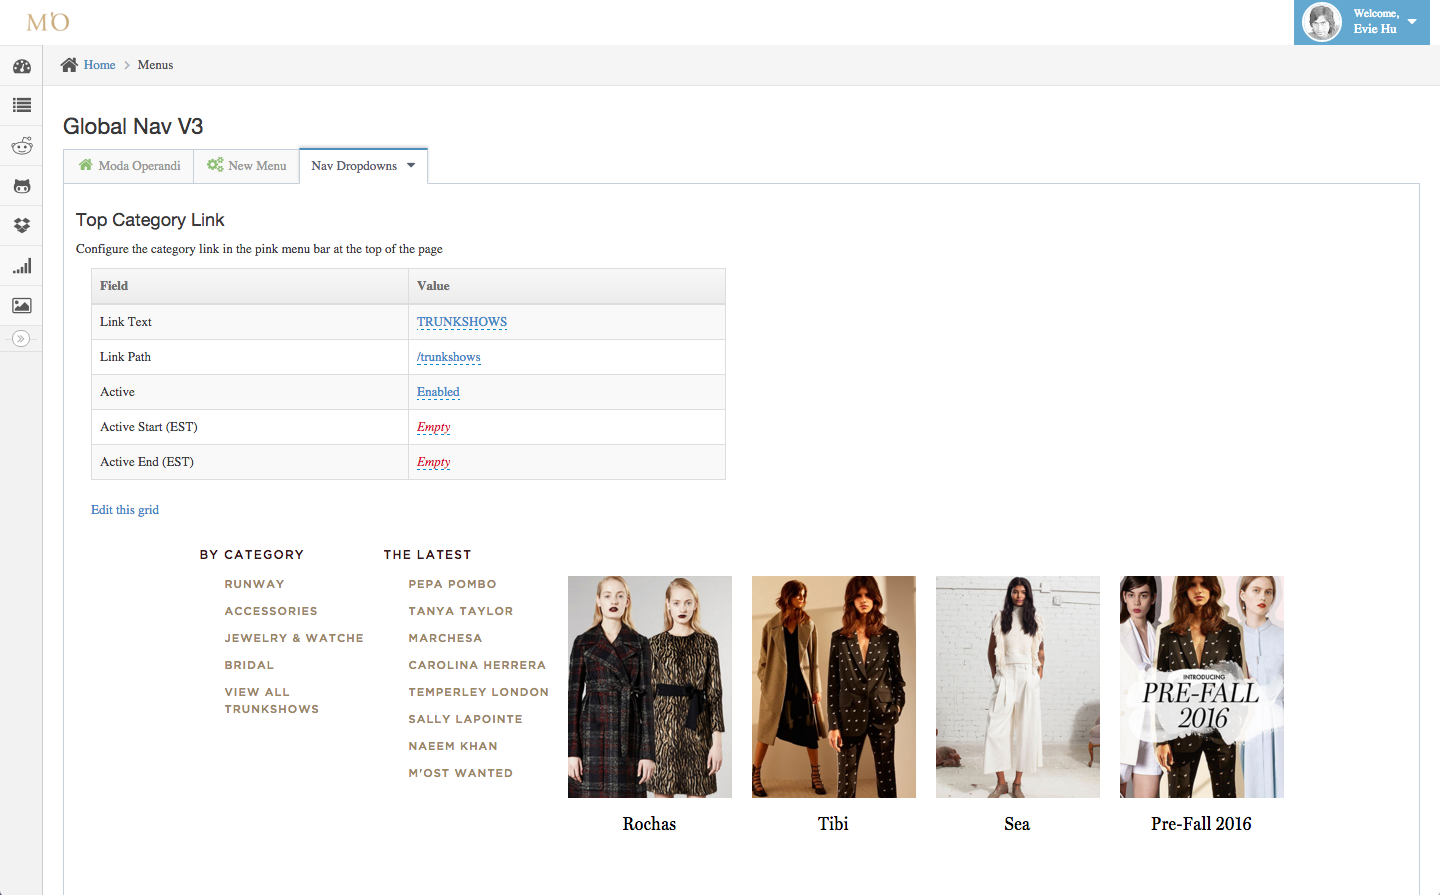Screen dimensions: 1440x895
Task: Click the Field column header
Action: [x=250, y=286]
